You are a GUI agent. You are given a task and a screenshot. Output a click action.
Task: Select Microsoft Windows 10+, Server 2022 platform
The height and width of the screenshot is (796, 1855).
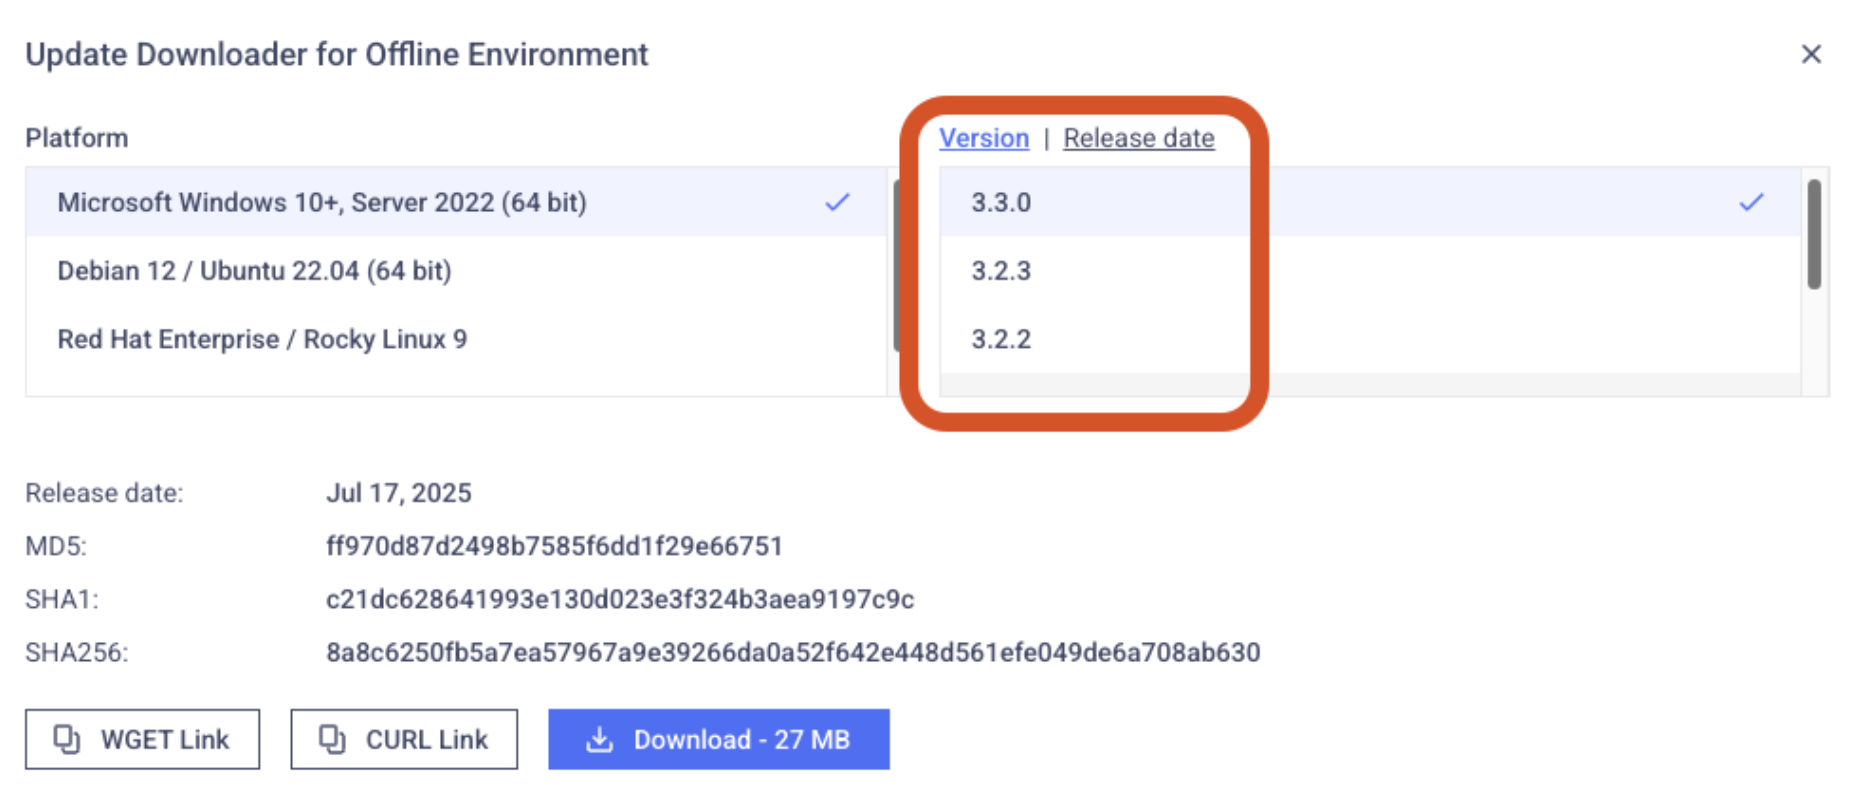[x=322, y=203]
